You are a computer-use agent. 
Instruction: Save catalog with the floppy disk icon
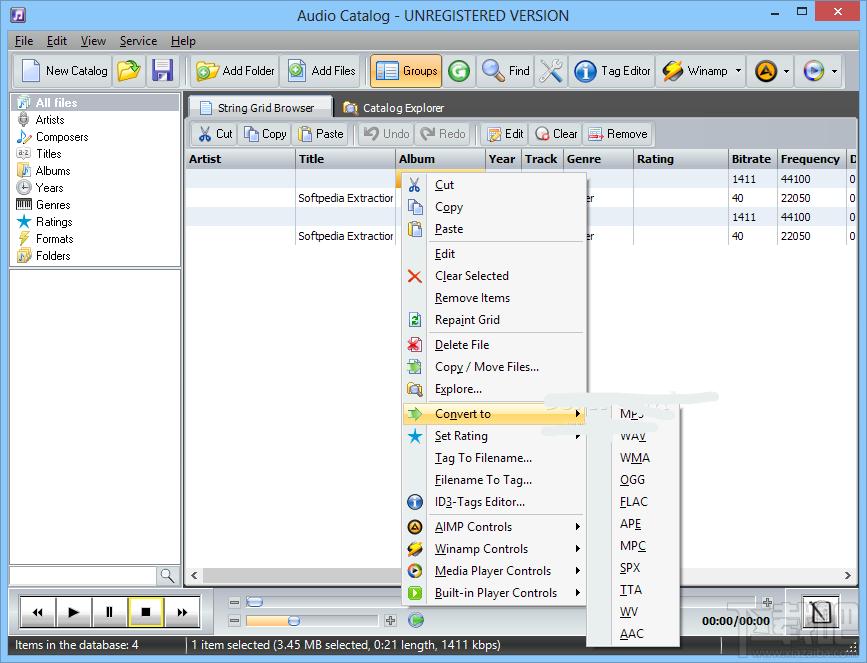pyautogui.click(x=163, y=71)
